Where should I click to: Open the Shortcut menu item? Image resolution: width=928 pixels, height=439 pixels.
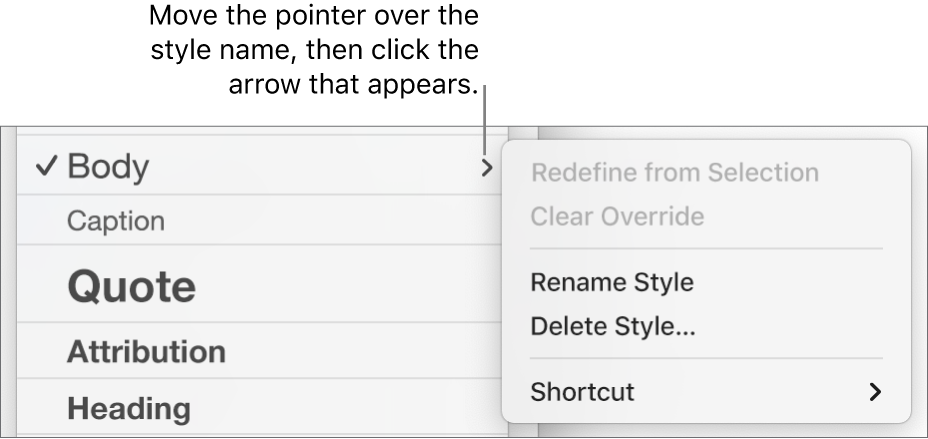582,391
